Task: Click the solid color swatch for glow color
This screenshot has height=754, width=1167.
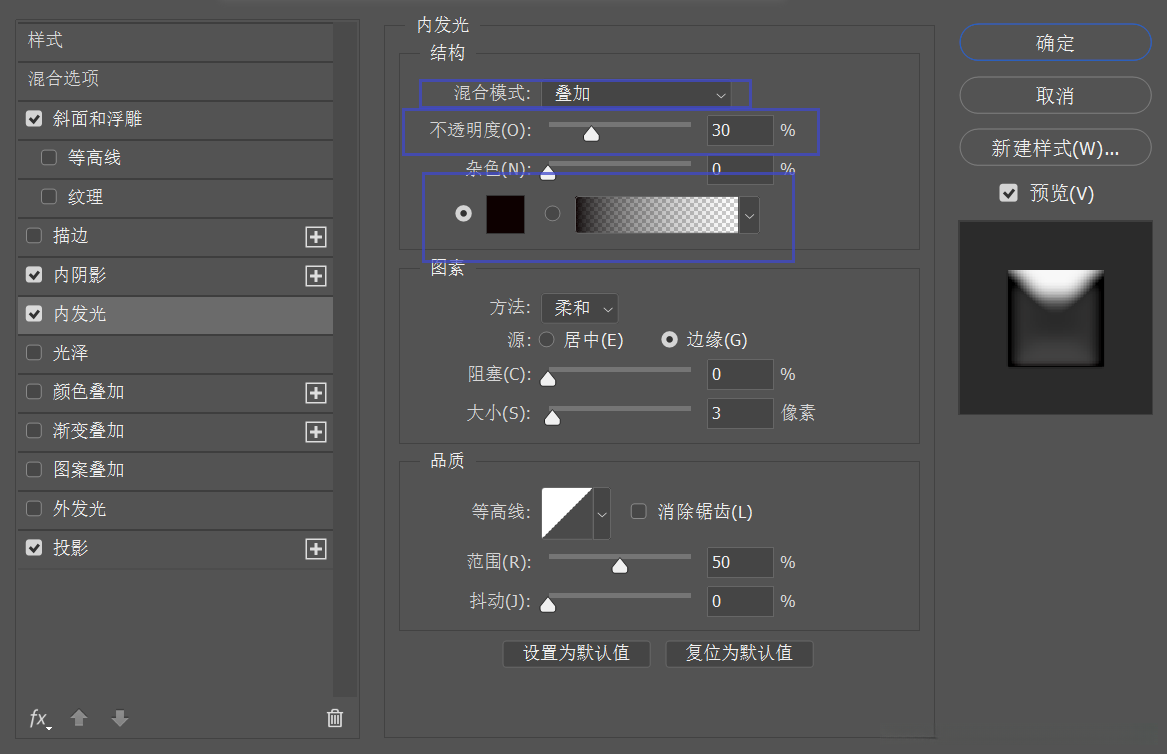Action: [x=505, y=213]
